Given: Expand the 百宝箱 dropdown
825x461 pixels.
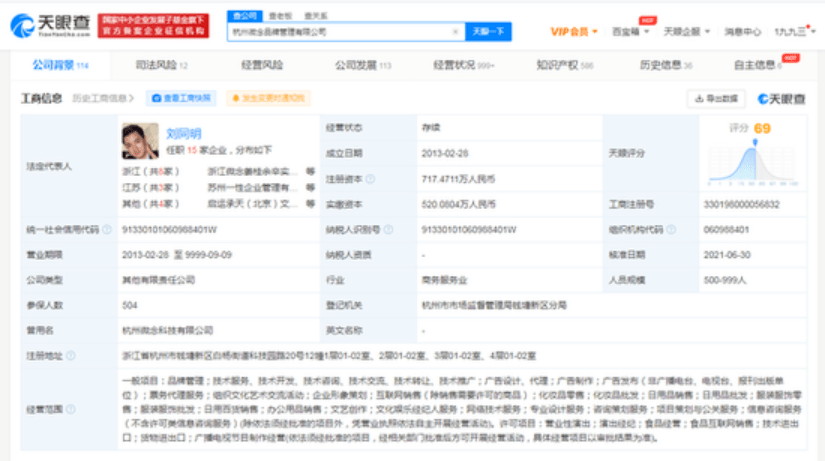Looking at the screenshot, I should 630,32.
